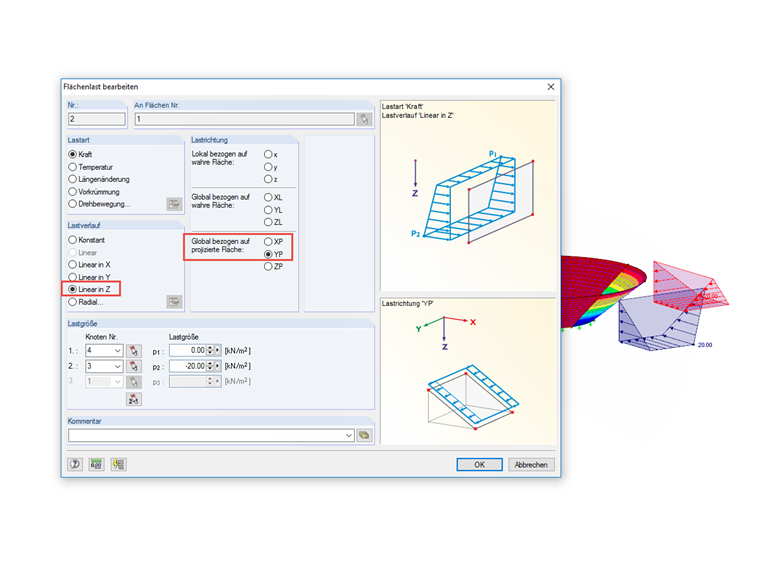Select Temperatur load type
Image resolution: width=760 pixels, height=570 pixels.
73,167
